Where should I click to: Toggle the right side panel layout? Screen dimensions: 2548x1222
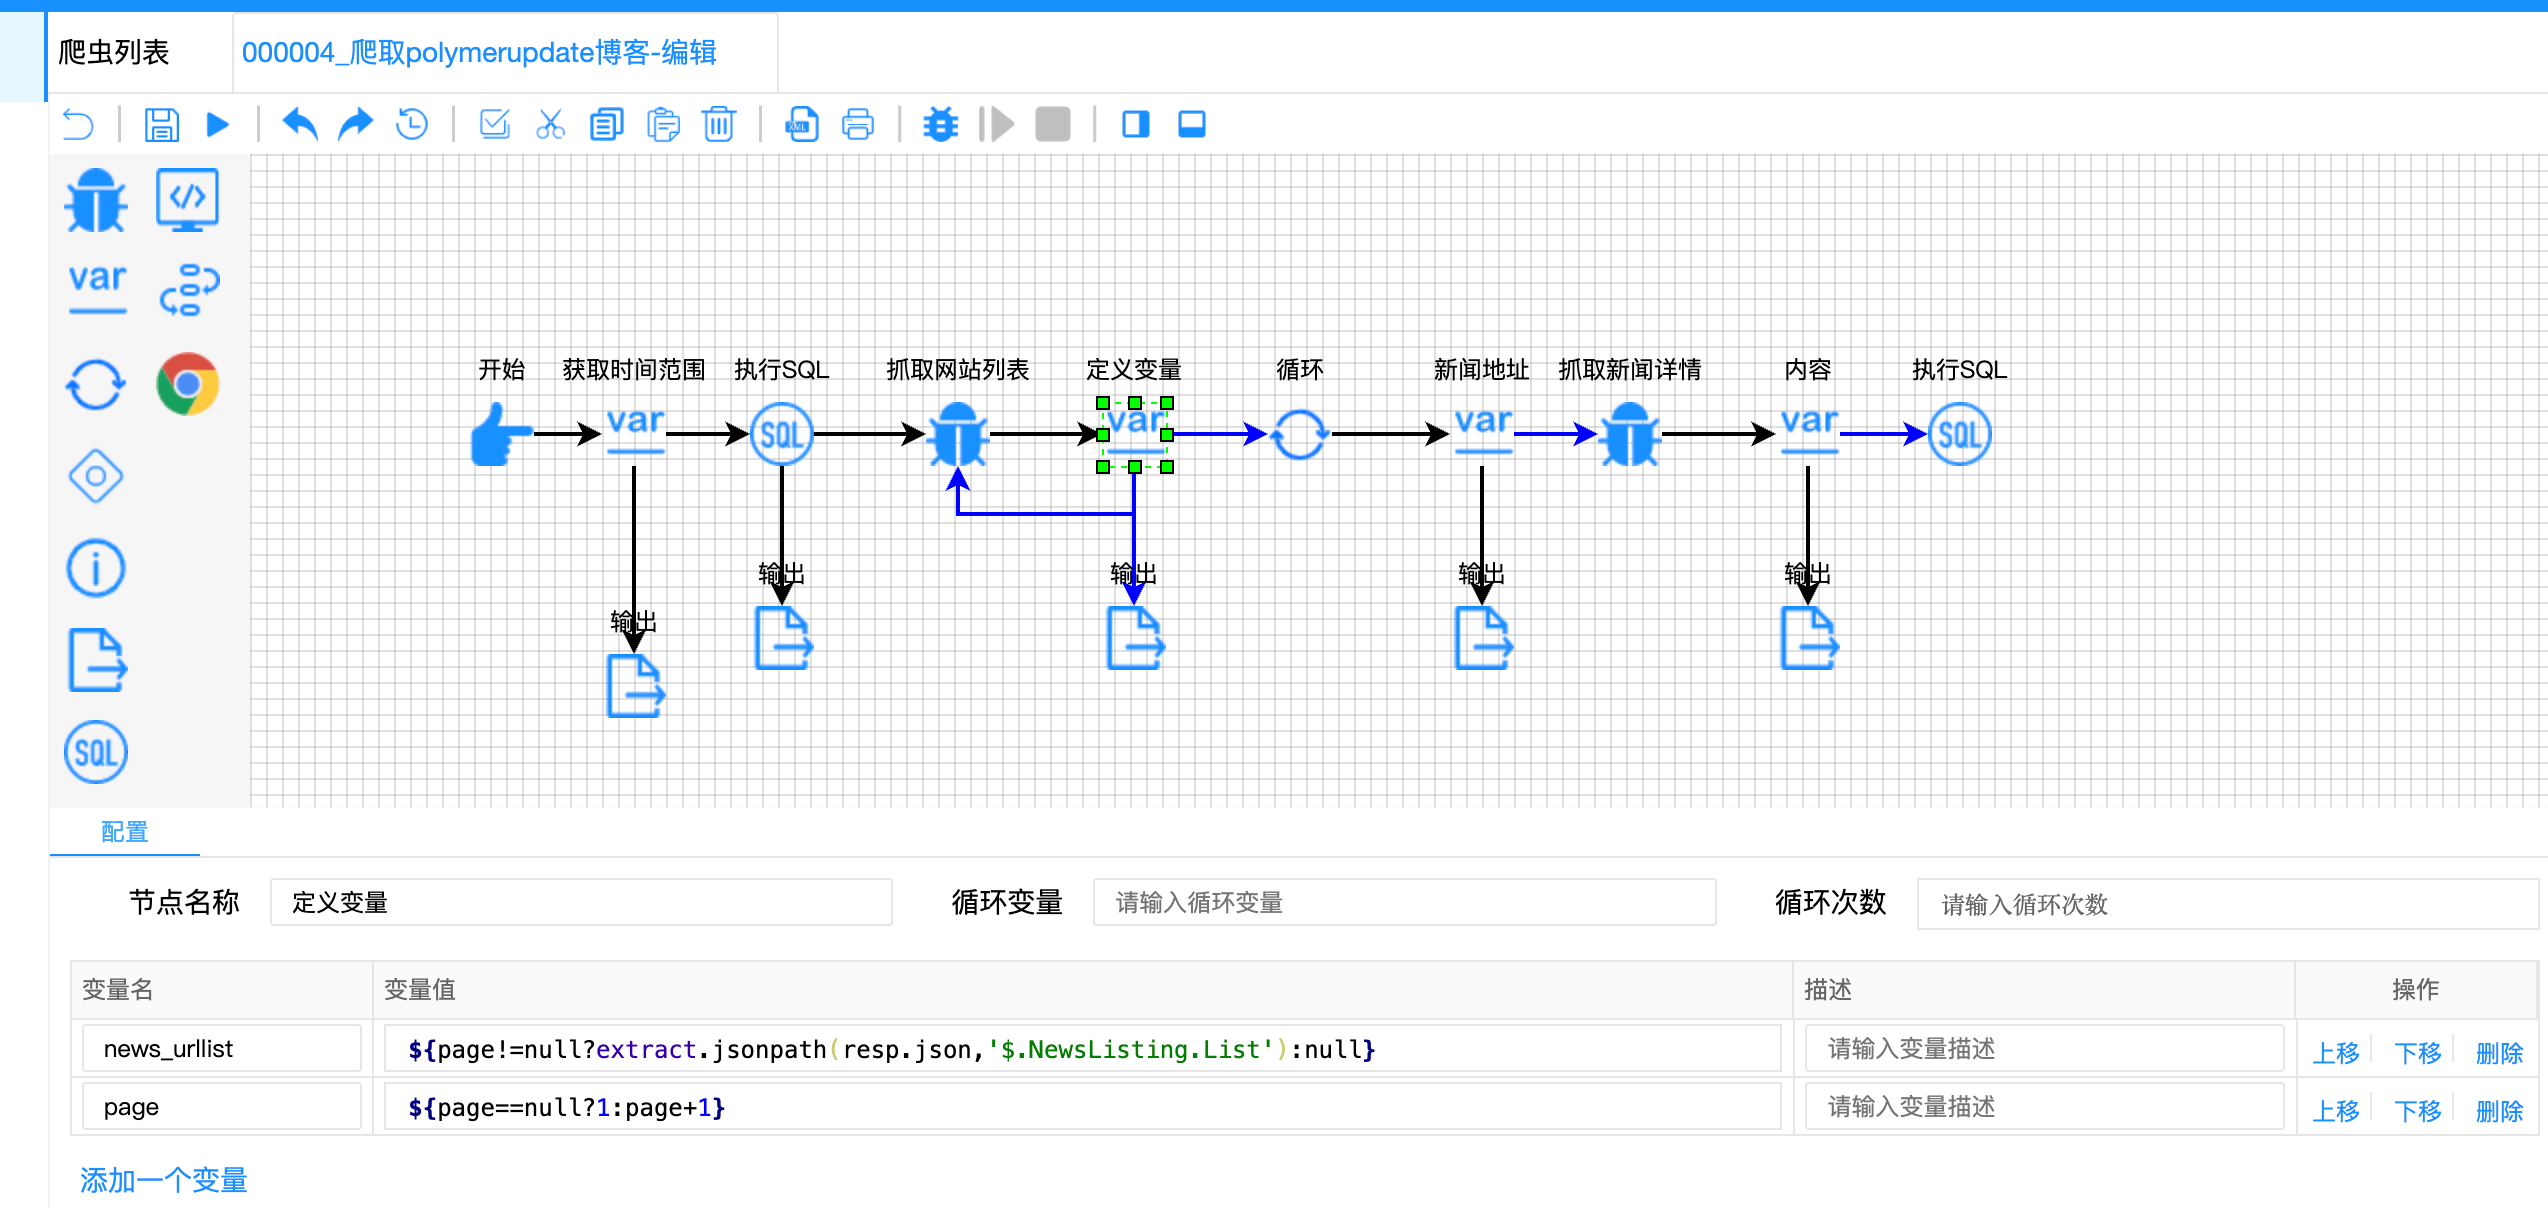pyautogui.click(x=1135, y=125)
